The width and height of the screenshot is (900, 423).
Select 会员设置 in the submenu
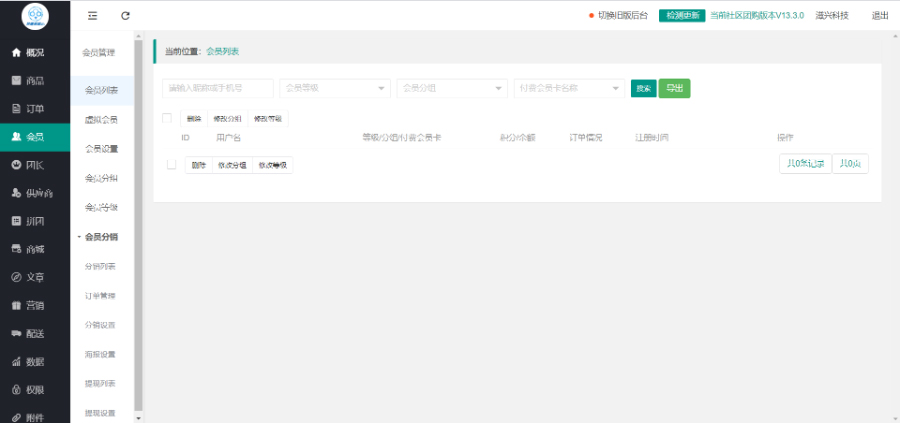pyautogui.click(x=101, y=149)
